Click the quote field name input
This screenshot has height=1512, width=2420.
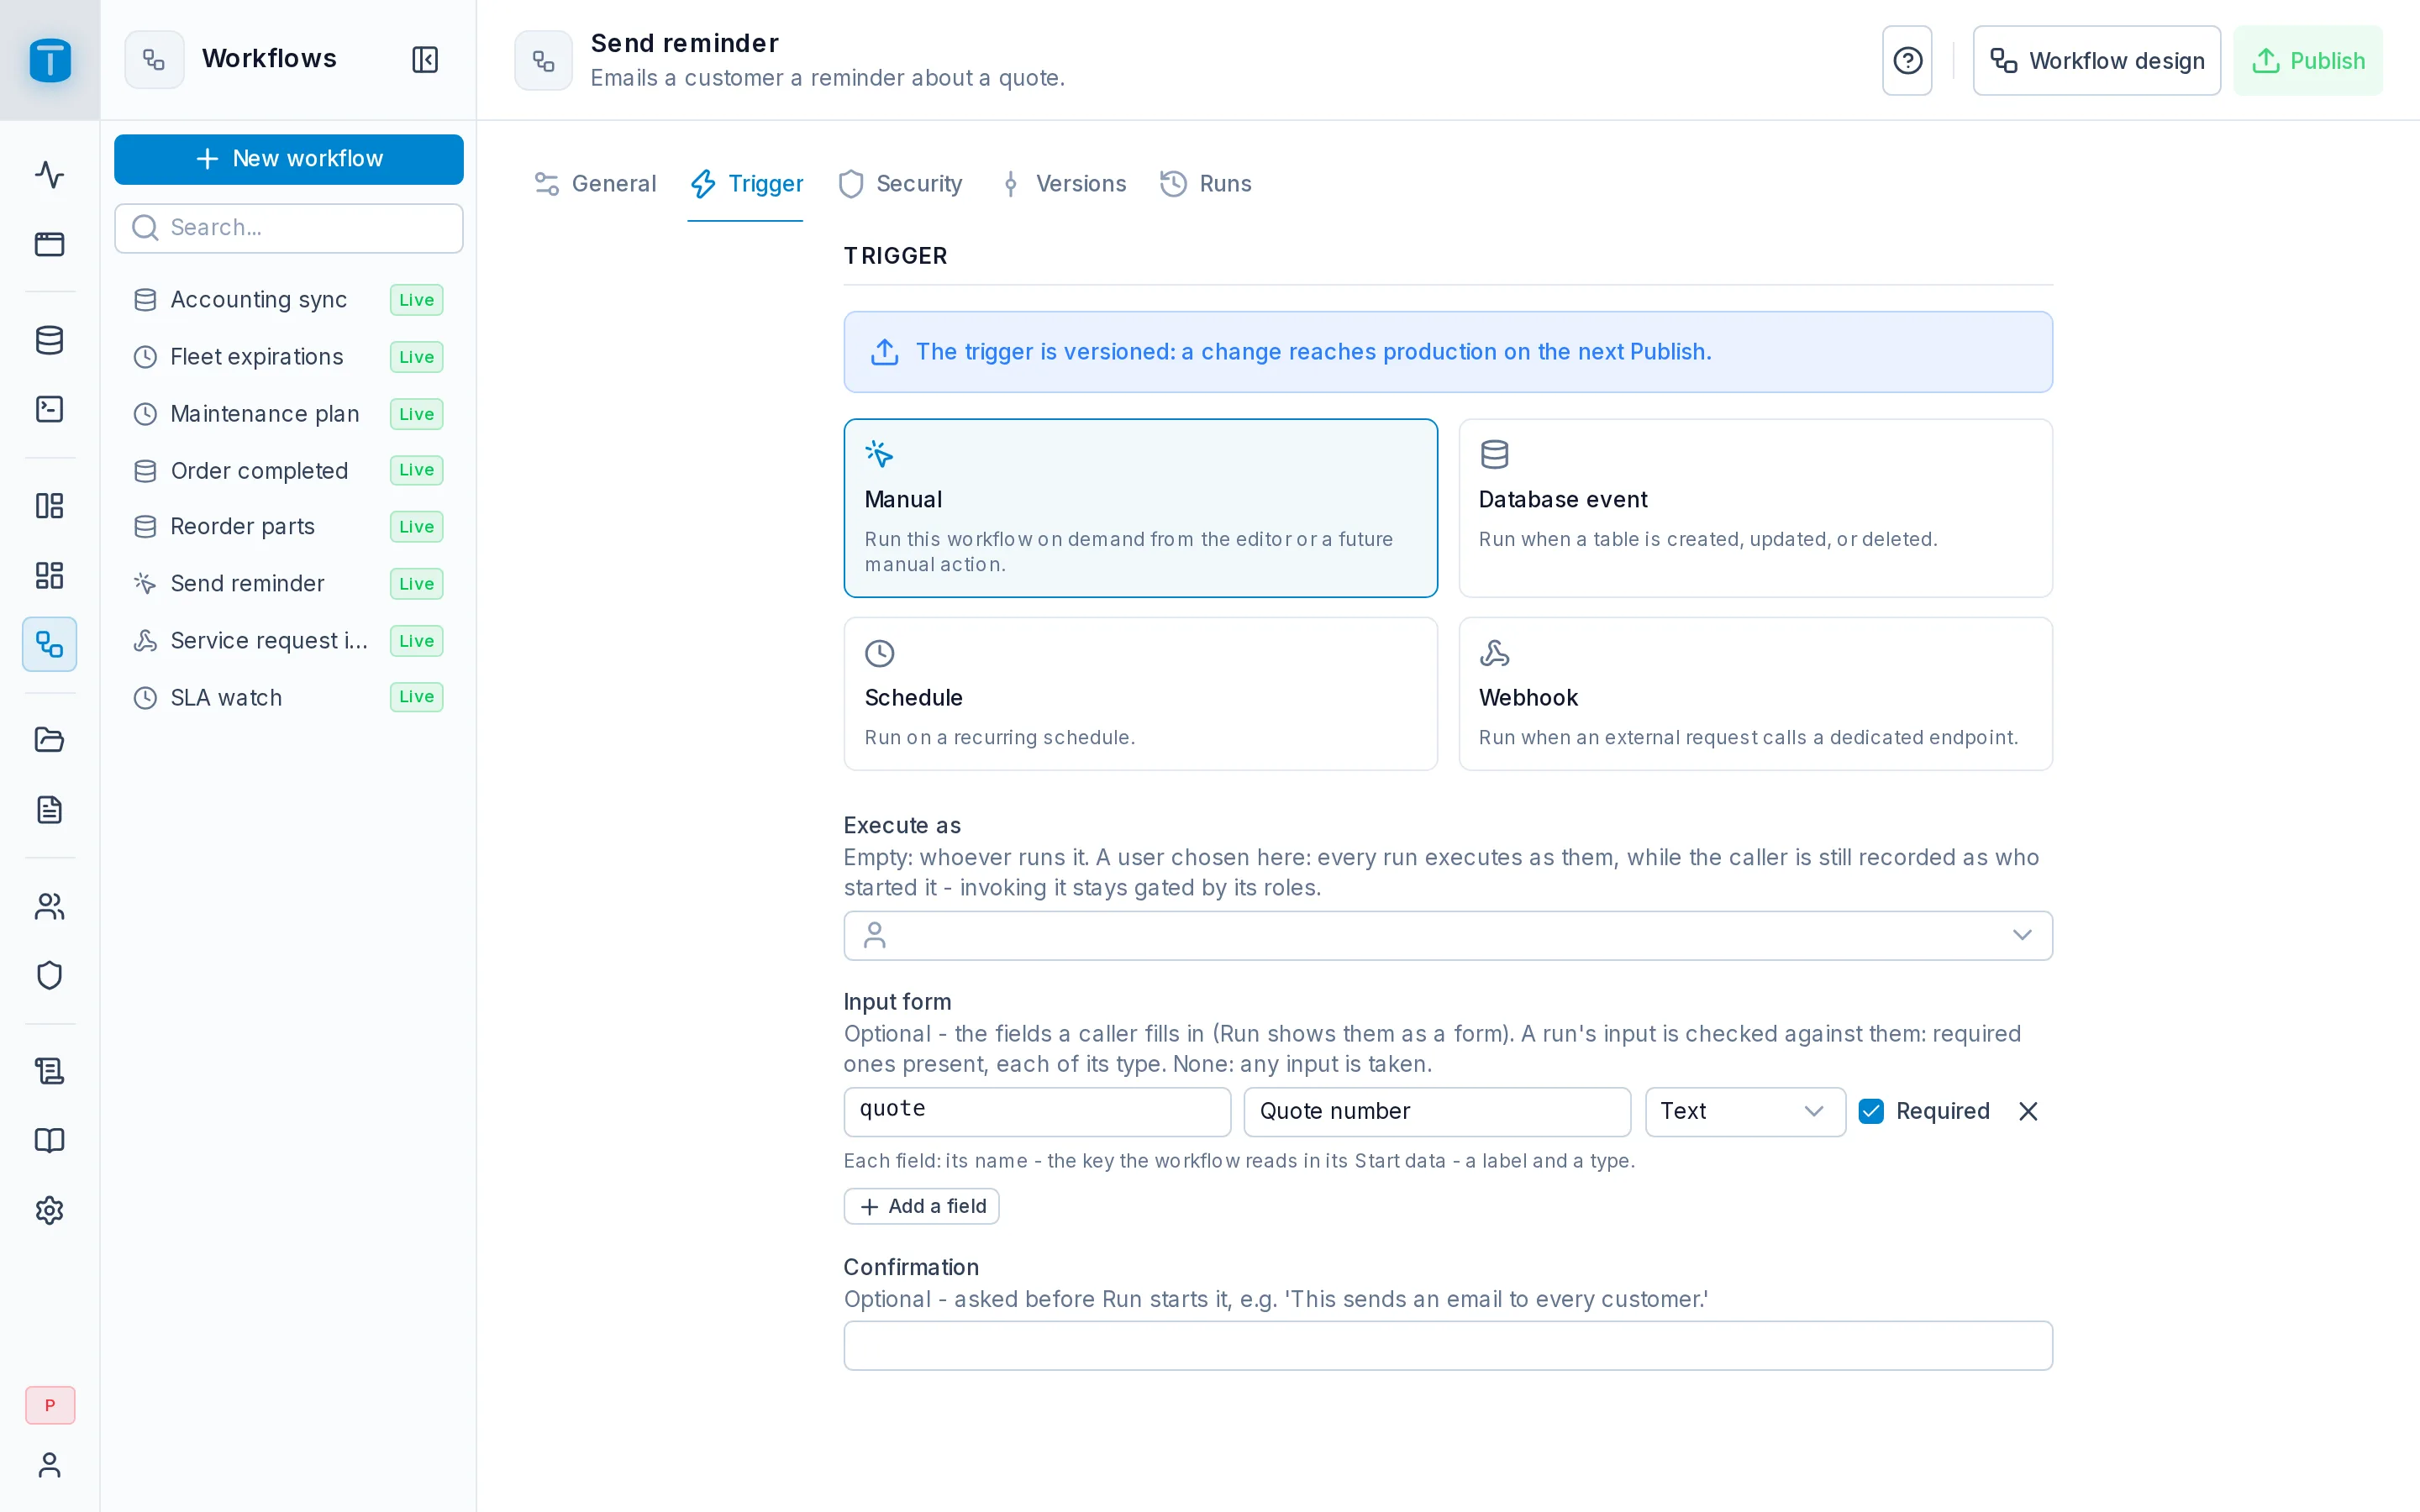pos(1037,1112)
